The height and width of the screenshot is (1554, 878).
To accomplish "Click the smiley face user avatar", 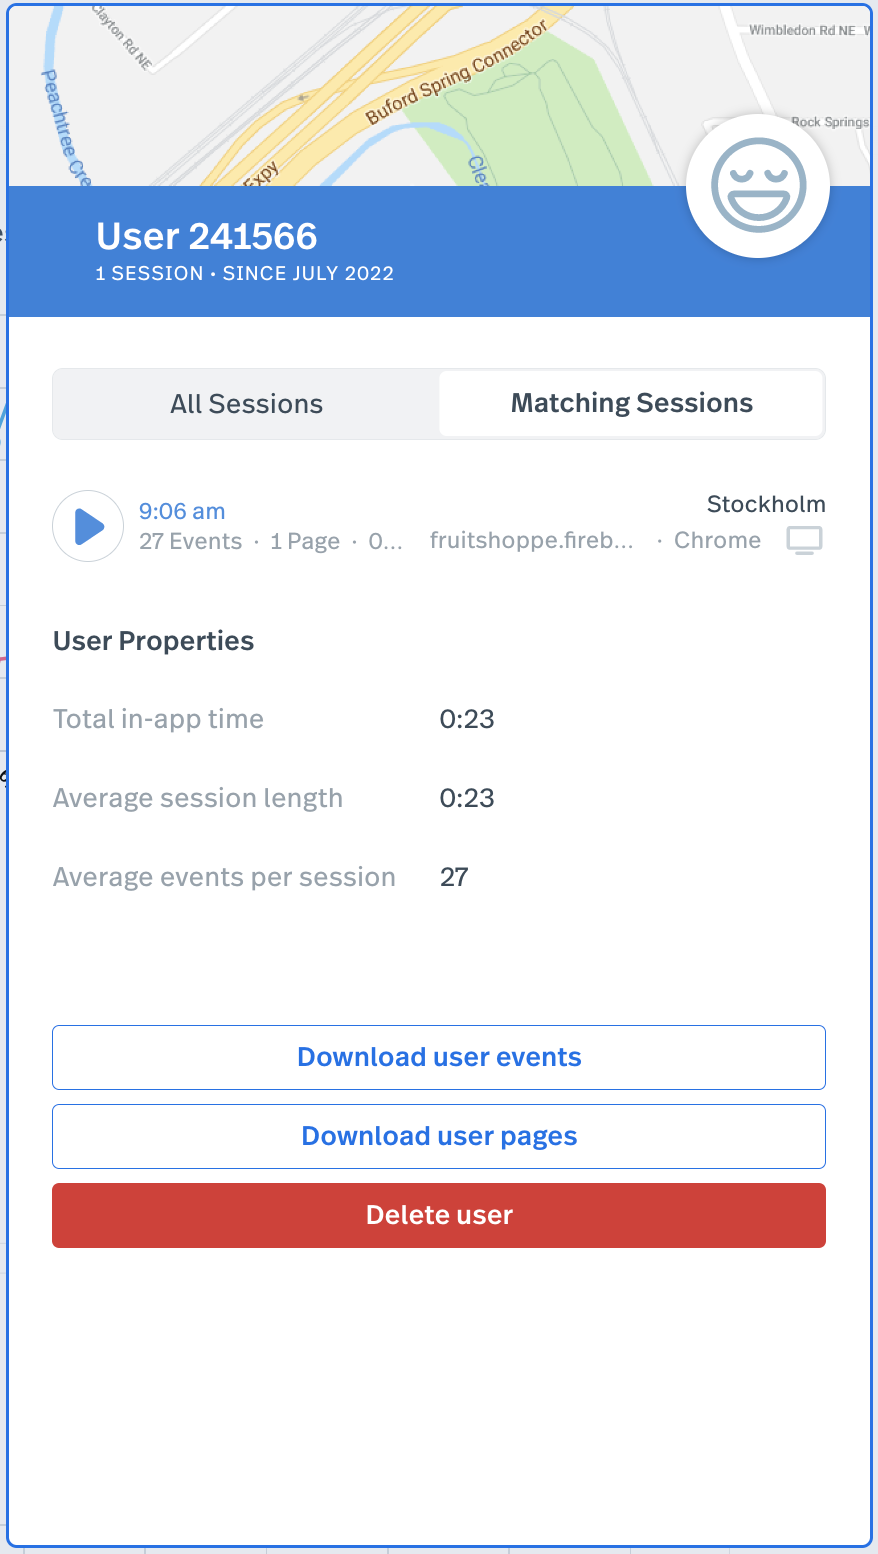I will pyautogui.click(x=758, y=186).
